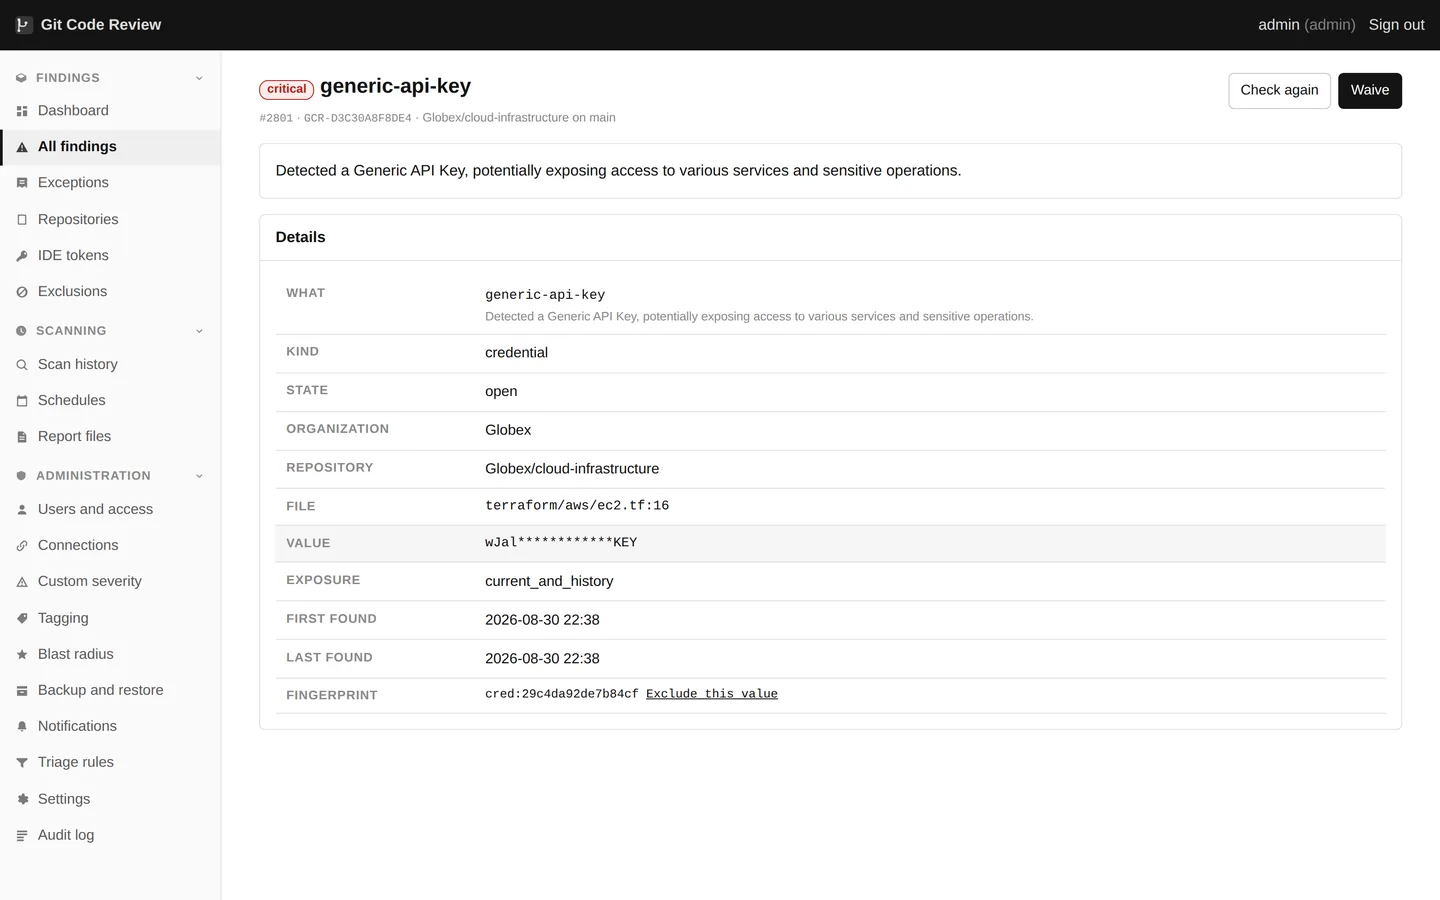Collapse the Findings section chevron
The height and width of the screenshot is (900, 1440).
click(x=199, y=78)
